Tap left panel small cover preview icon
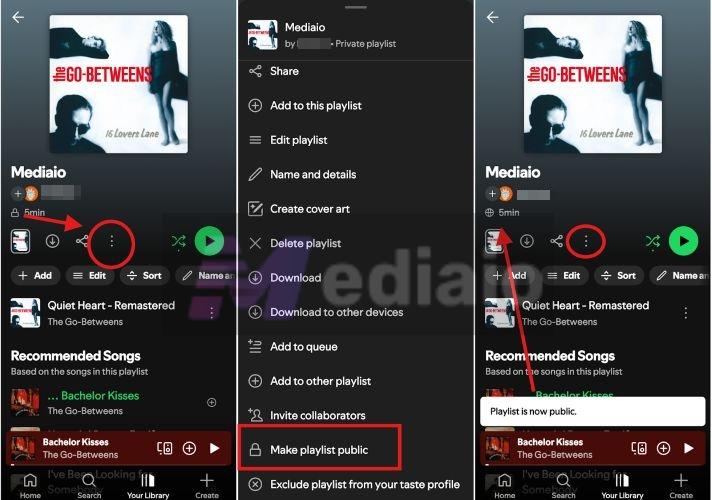This screenshot has height=500, width=712. [x=20, y=241]
